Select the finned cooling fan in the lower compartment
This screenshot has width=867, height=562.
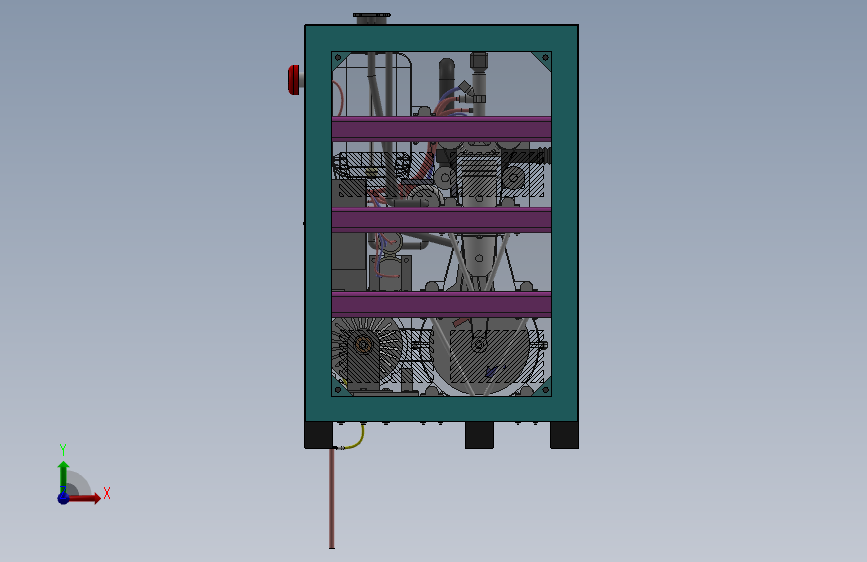[365, 352]
